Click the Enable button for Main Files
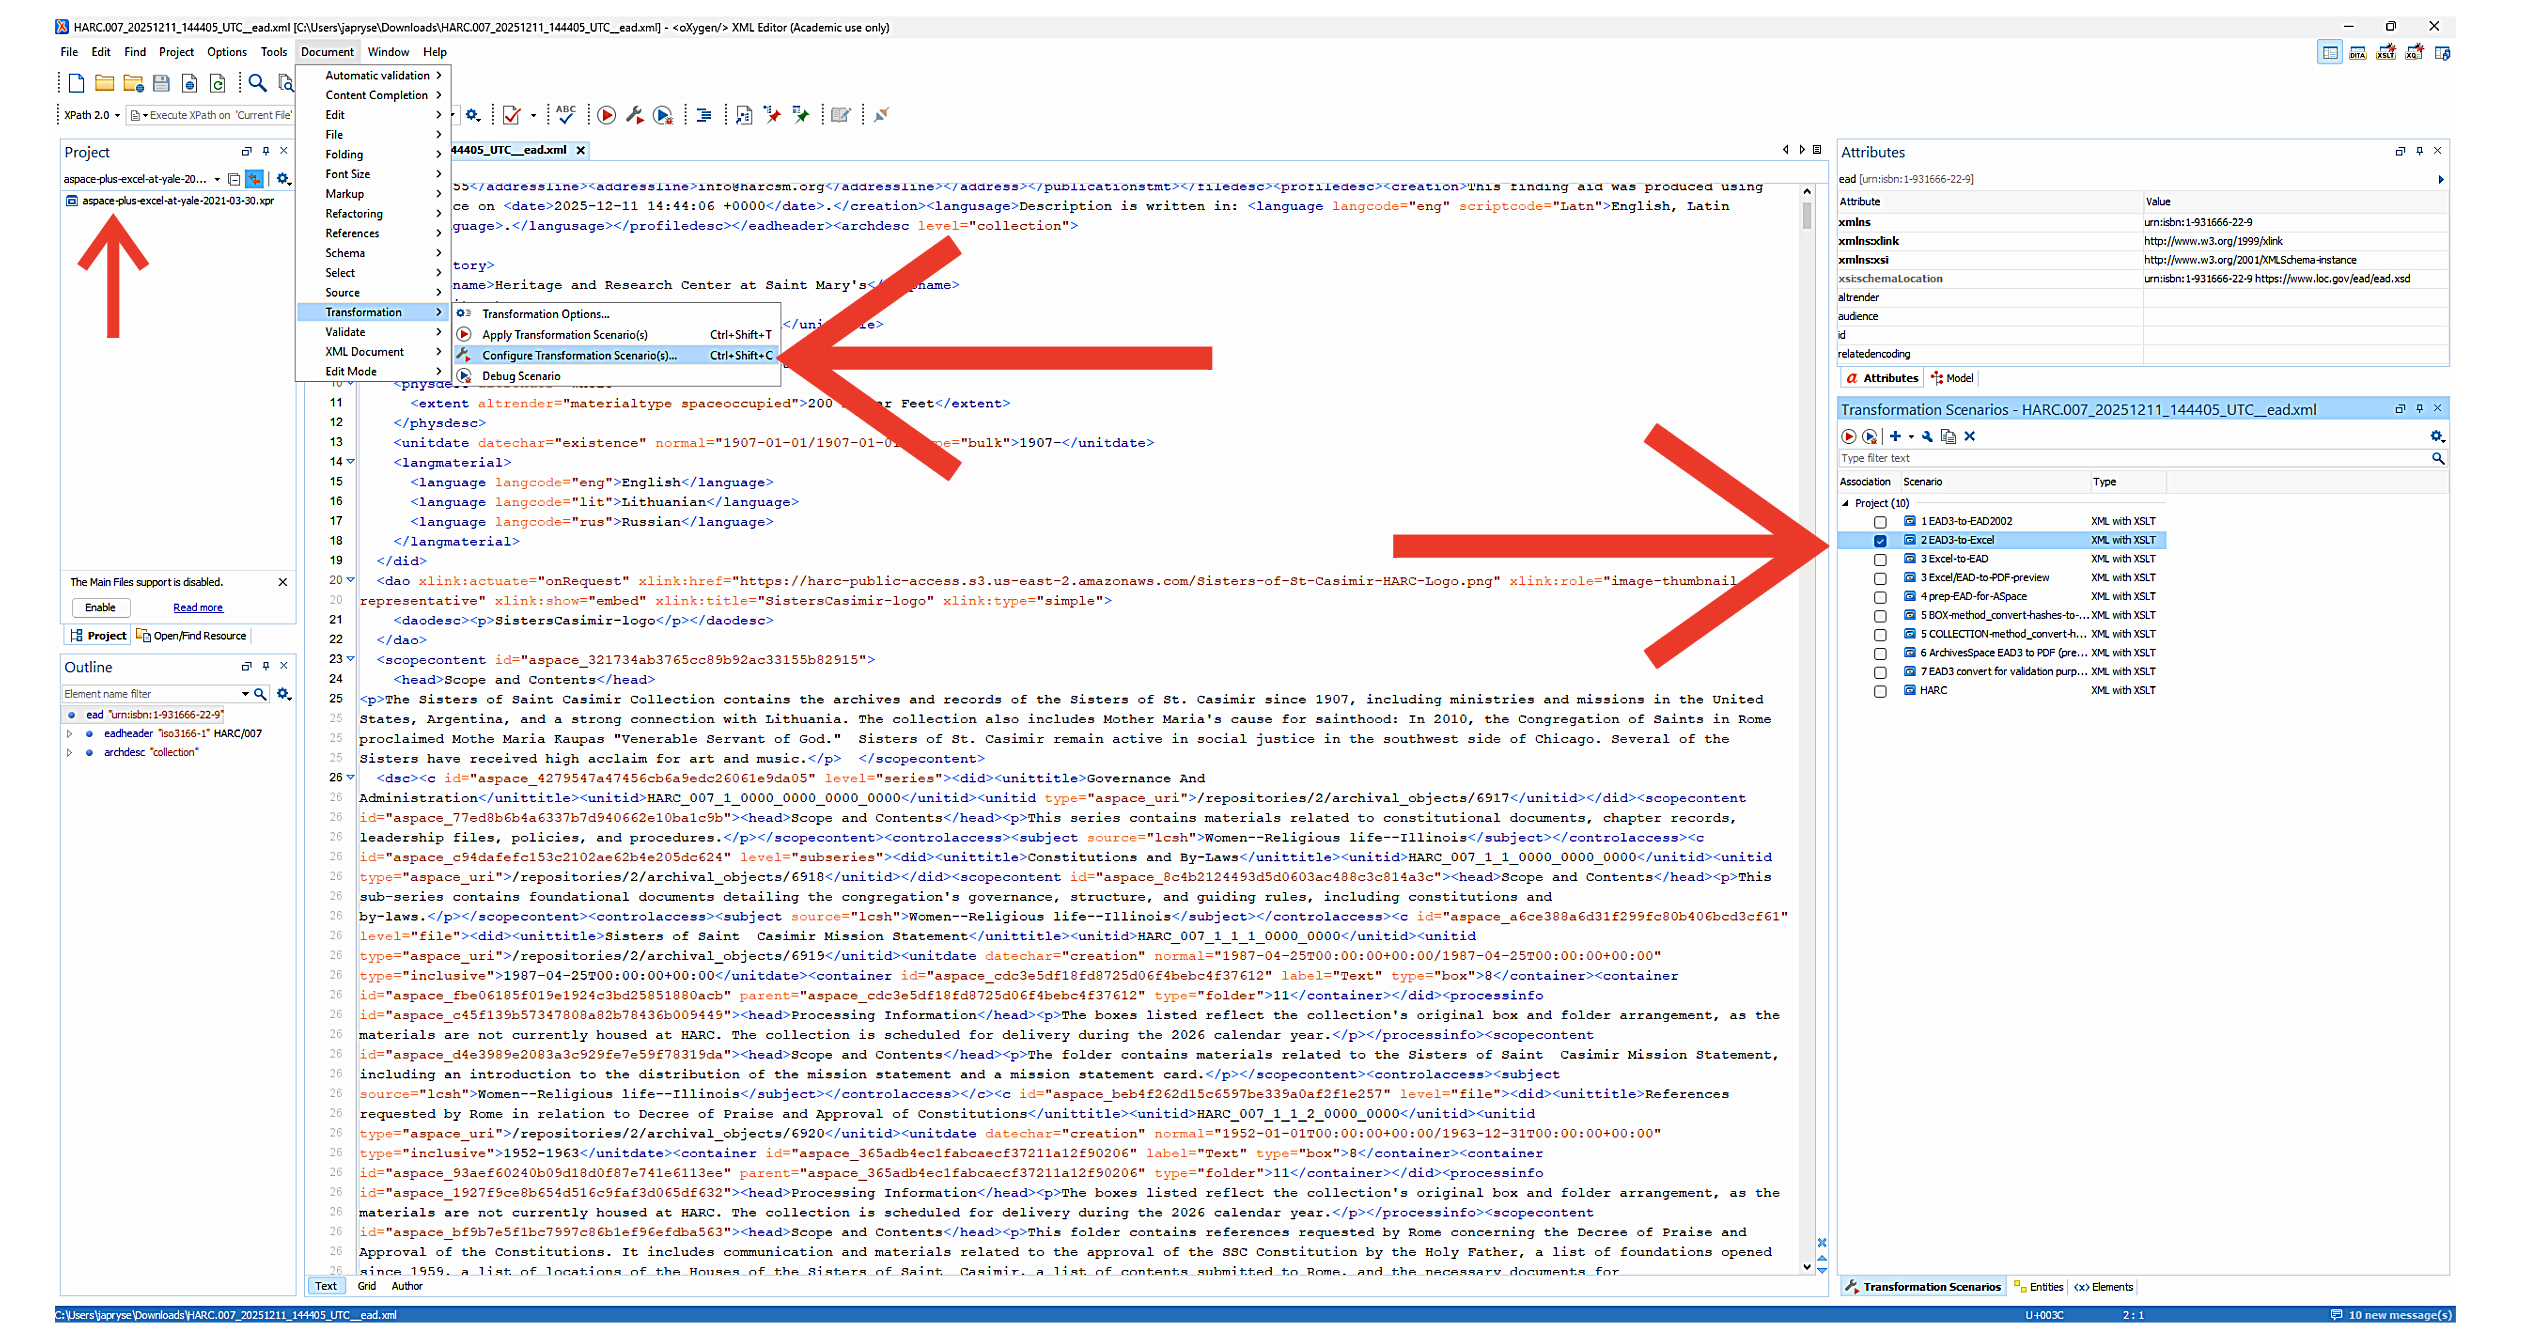This screenshot has height=1339, width=2535. 100,608
